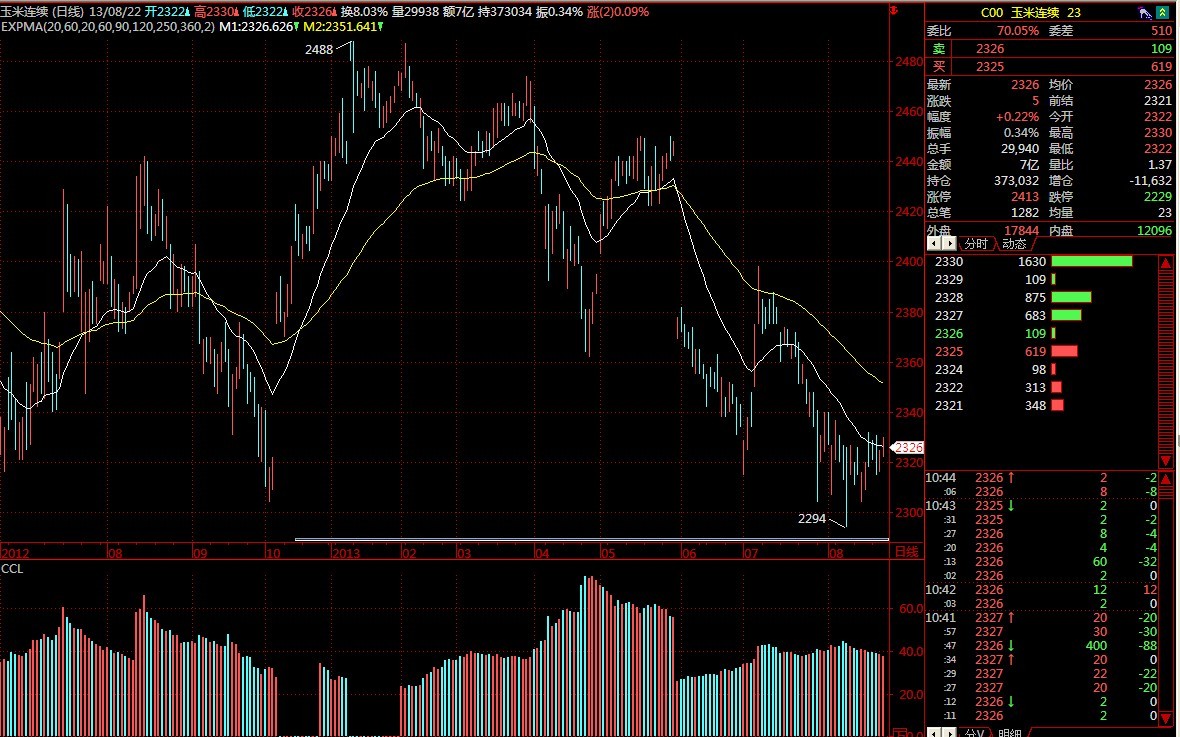Click the 2326 current price marker on axis
This screenshot has width=1180, height=737.
(908, 447)
